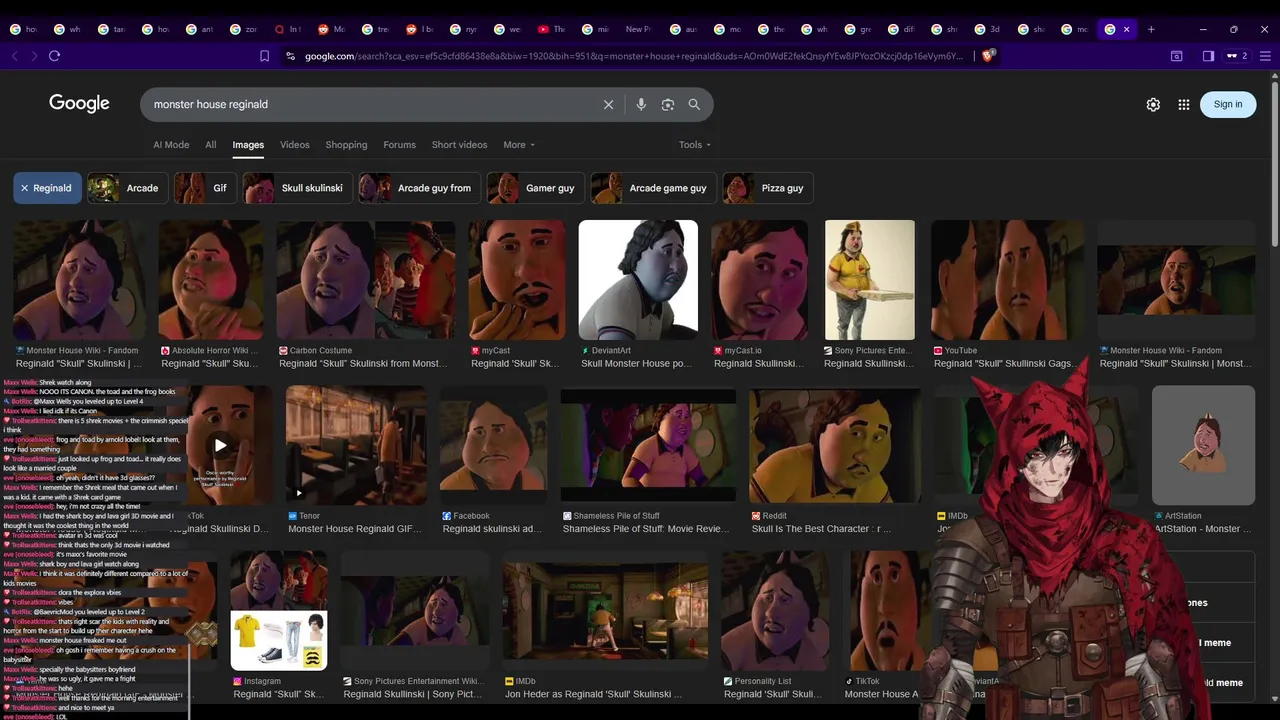The height and width of the screenshot is (720, 1280).
Task: Open the myCast Reginald thumbnail holding chin
Action: pyautogui.click(x=517, y=280)
